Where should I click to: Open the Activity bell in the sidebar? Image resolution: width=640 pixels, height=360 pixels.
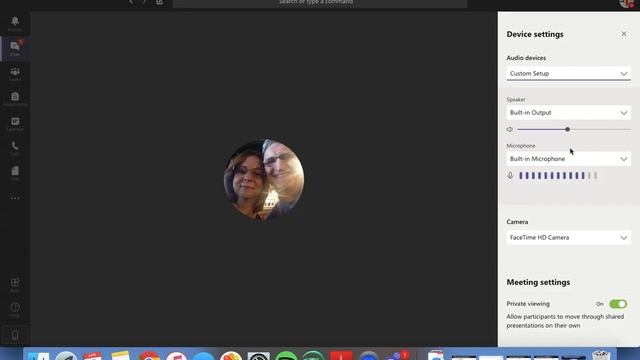click(15, 24)
